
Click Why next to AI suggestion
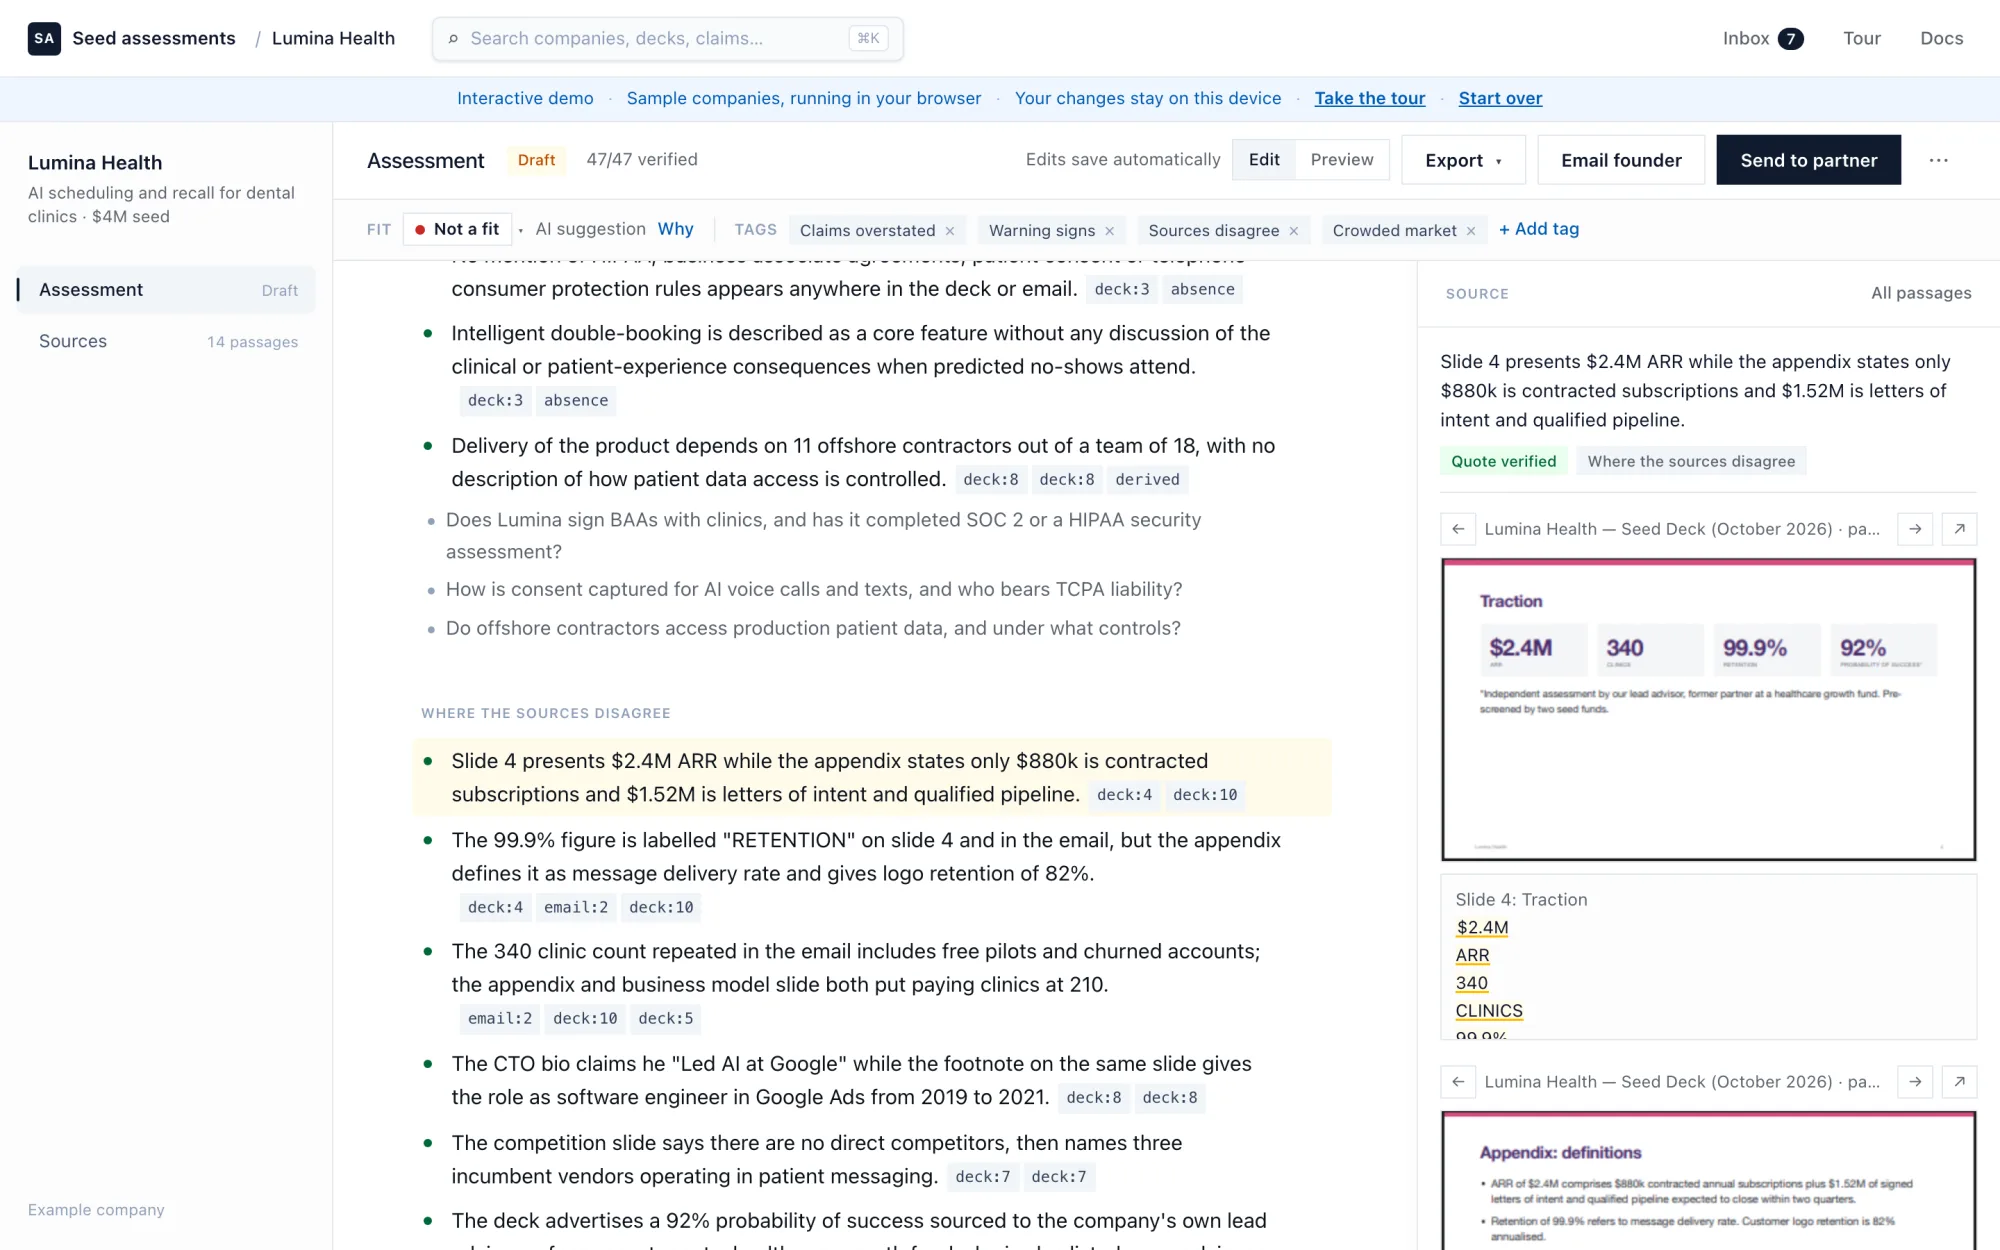pos(675,229)
